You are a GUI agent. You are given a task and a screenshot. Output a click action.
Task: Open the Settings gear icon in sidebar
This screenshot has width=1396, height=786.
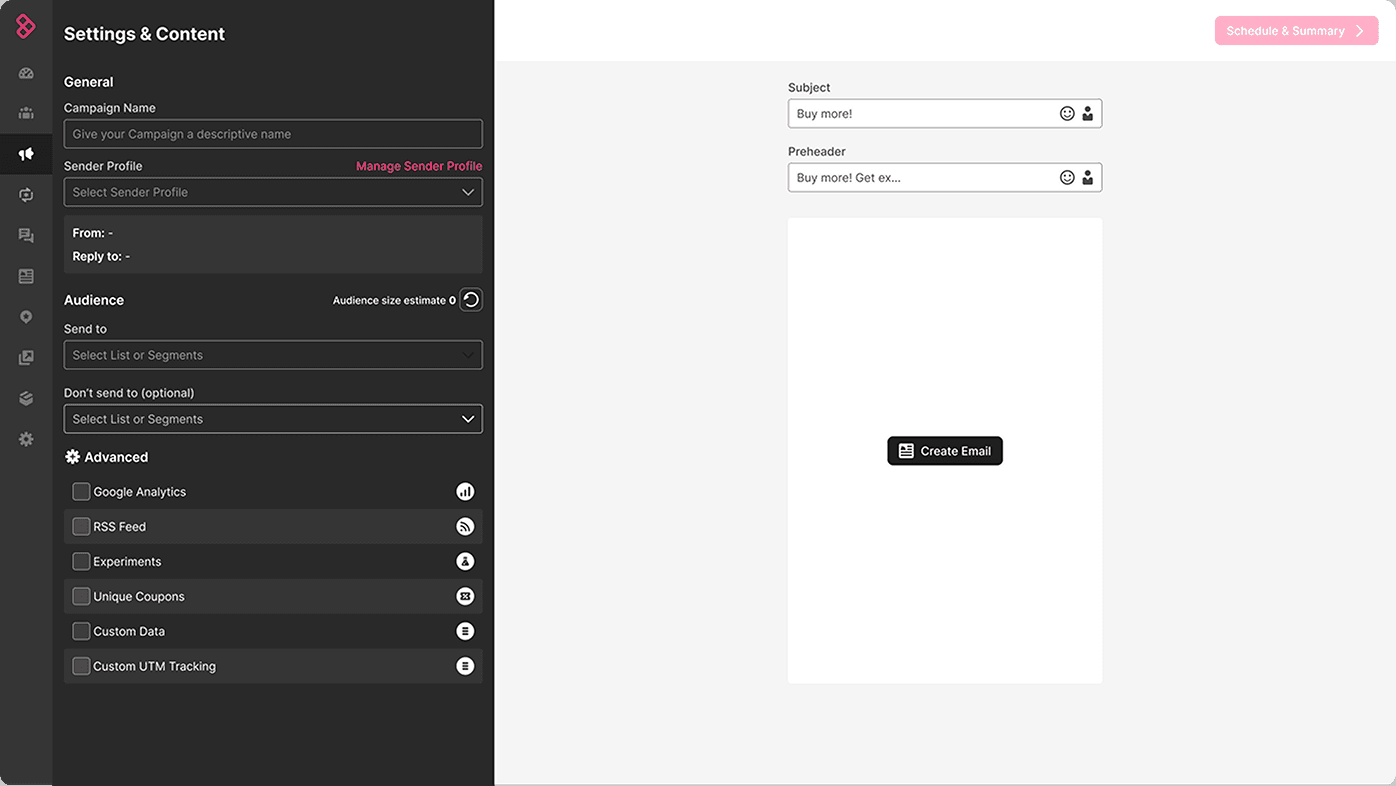tap(26, 439)
